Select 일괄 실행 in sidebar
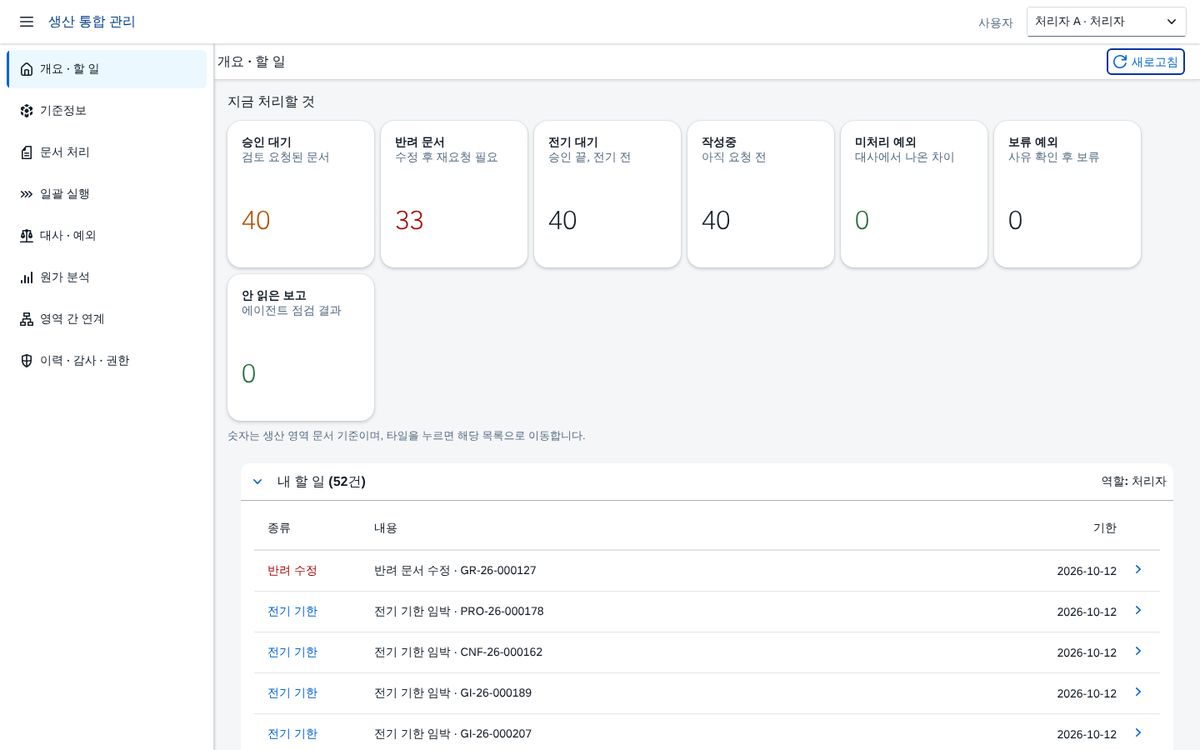This screenshot has width=1200, height=750. pos(107,194)
